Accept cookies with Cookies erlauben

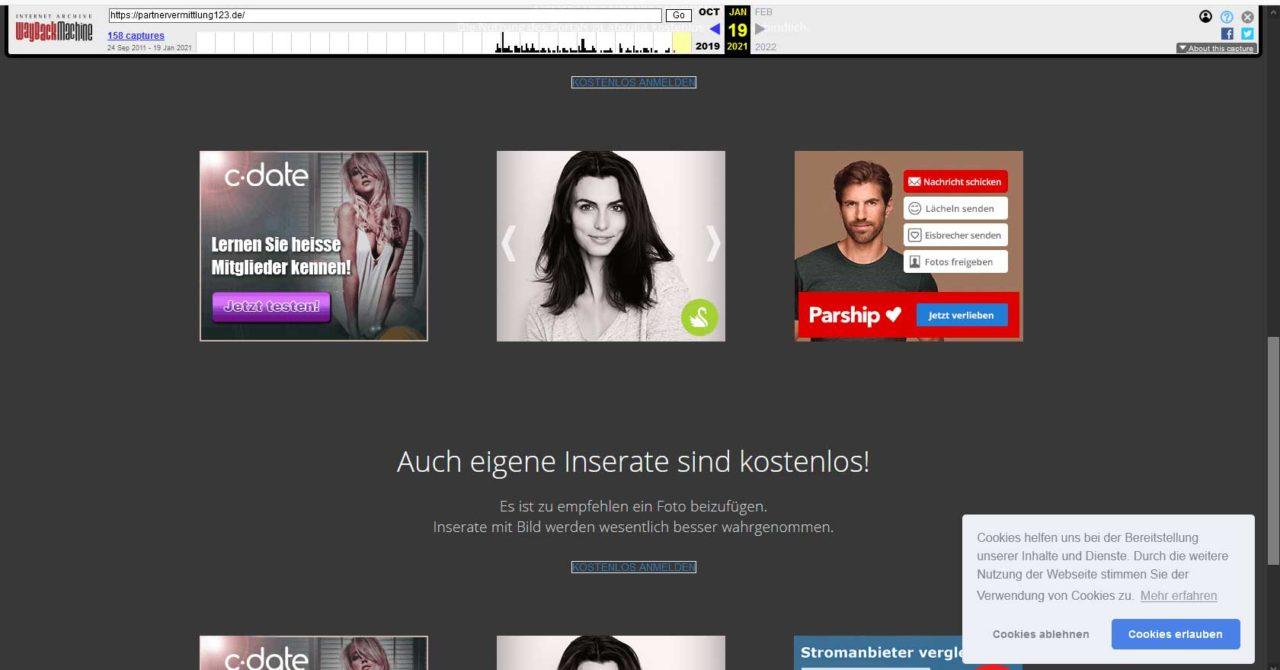[x=1176, y=634]
